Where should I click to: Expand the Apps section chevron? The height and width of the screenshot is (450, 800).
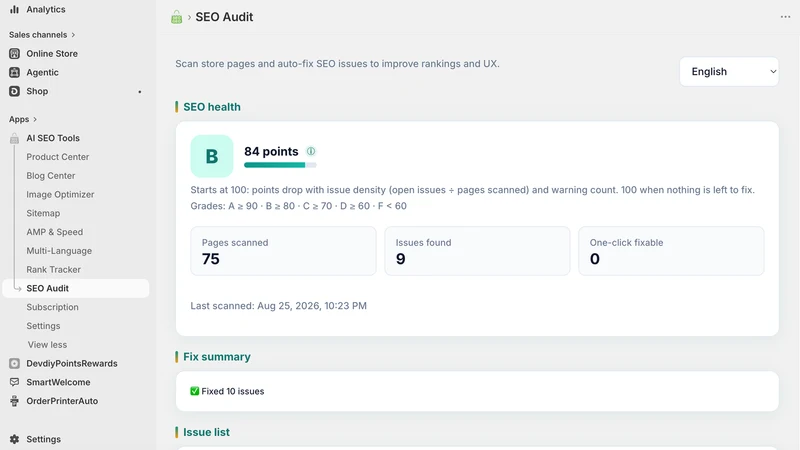[35, 119]
